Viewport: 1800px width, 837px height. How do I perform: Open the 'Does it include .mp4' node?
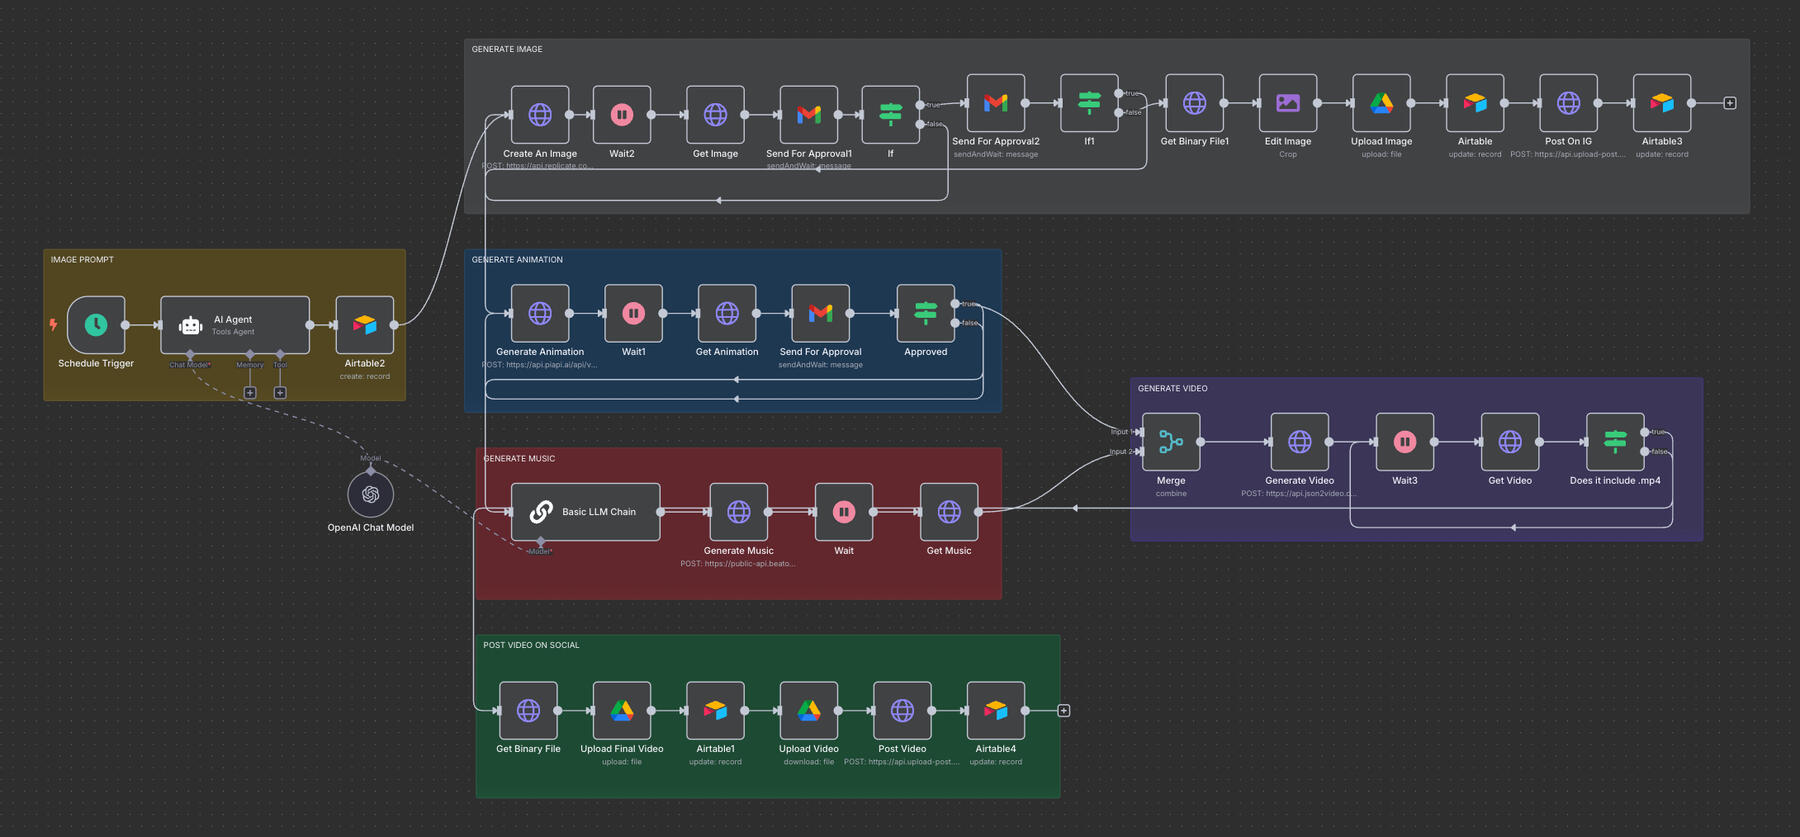point(1614,442)
